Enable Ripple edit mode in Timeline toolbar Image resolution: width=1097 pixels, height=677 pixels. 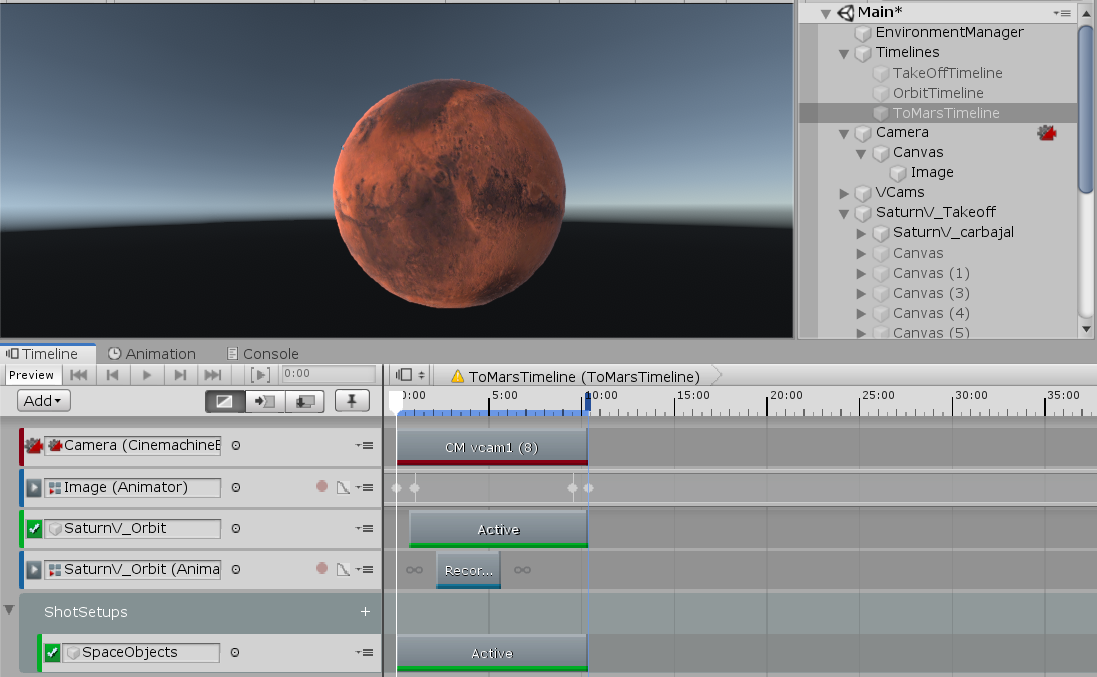[x=265, y=401]
